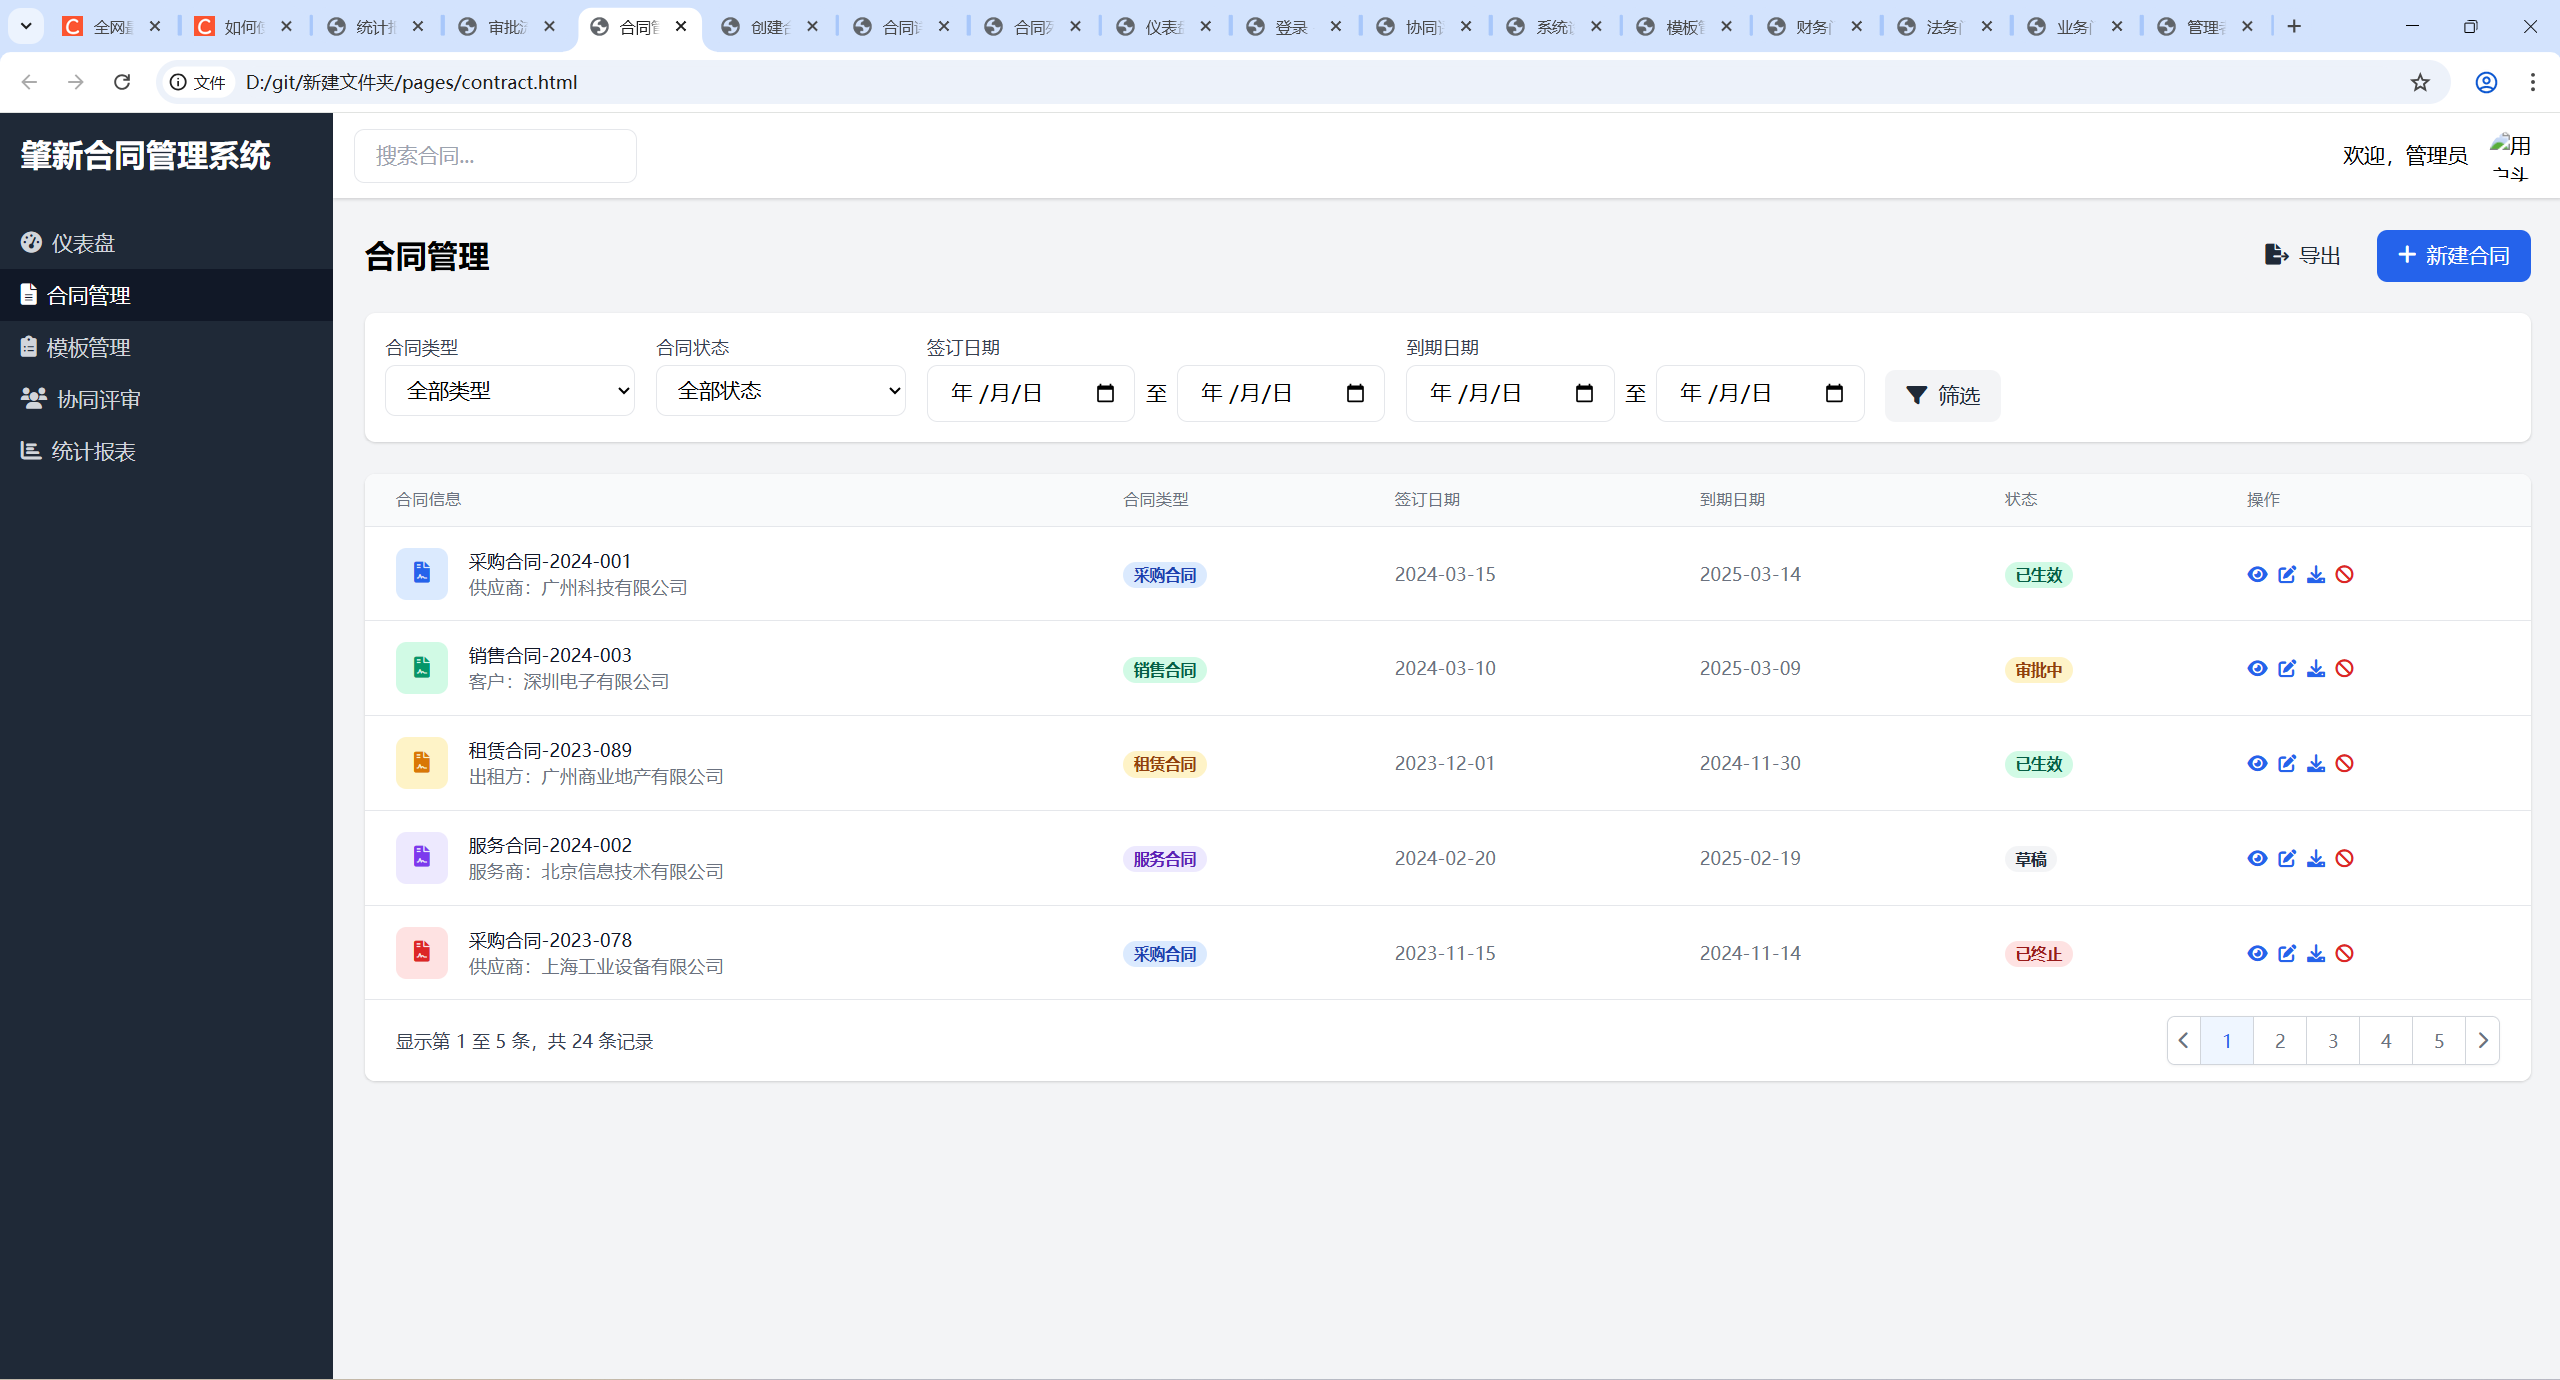Click the purple file icon for 服务合同-2024-002
Image resolution: width=2560 pixels, height=1380 pixels.
[421, 858]
